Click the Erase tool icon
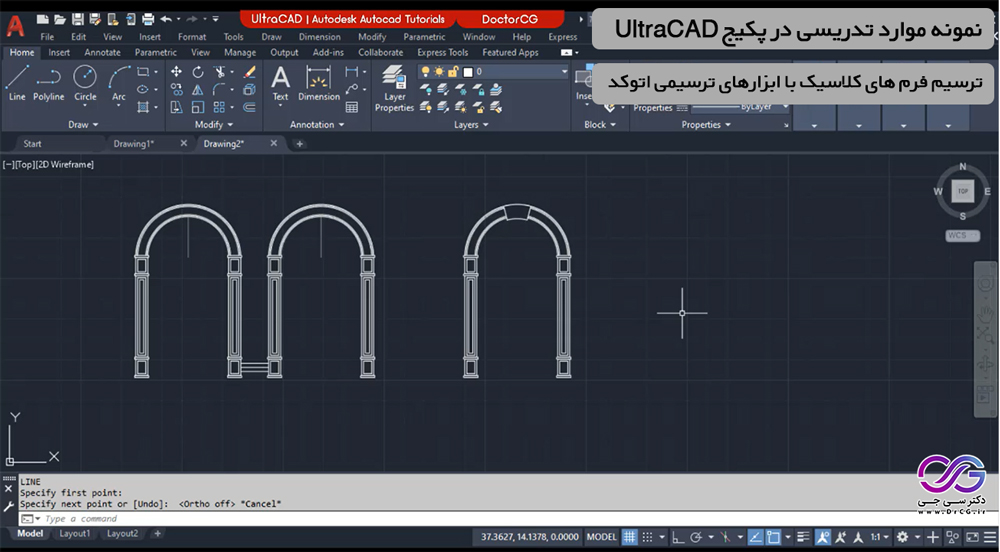Screen dimensions: 1000x552 point(250,71)
